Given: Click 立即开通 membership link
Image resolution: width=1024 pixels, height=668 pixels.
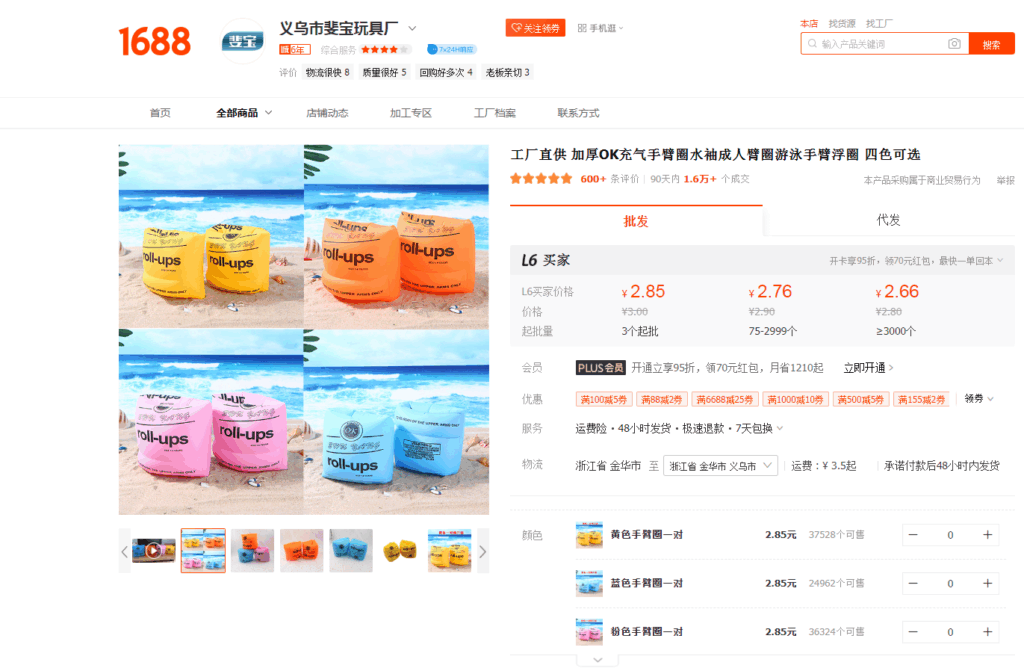Looking at the screenshot, I should point(868,368).
